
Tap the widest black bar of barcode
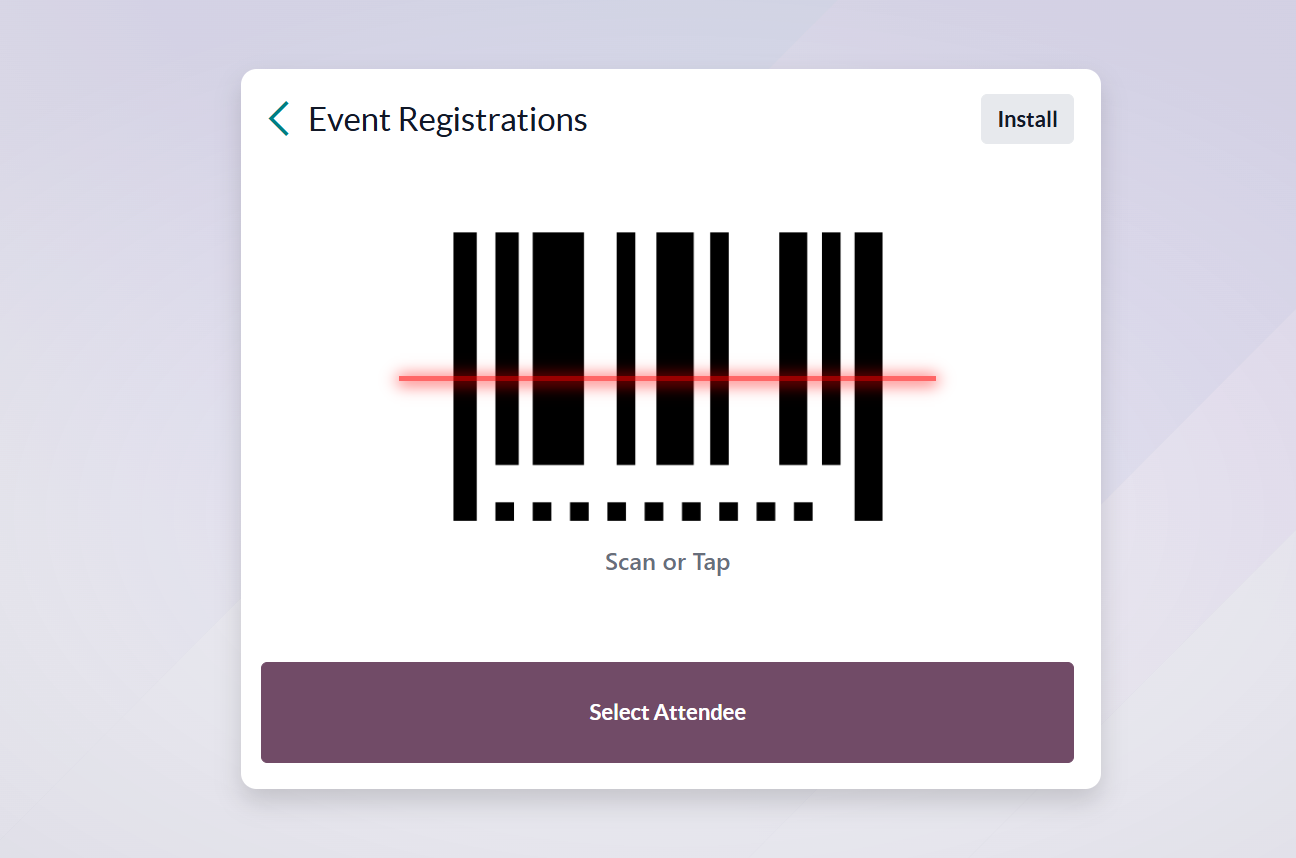tap(558, 300)
